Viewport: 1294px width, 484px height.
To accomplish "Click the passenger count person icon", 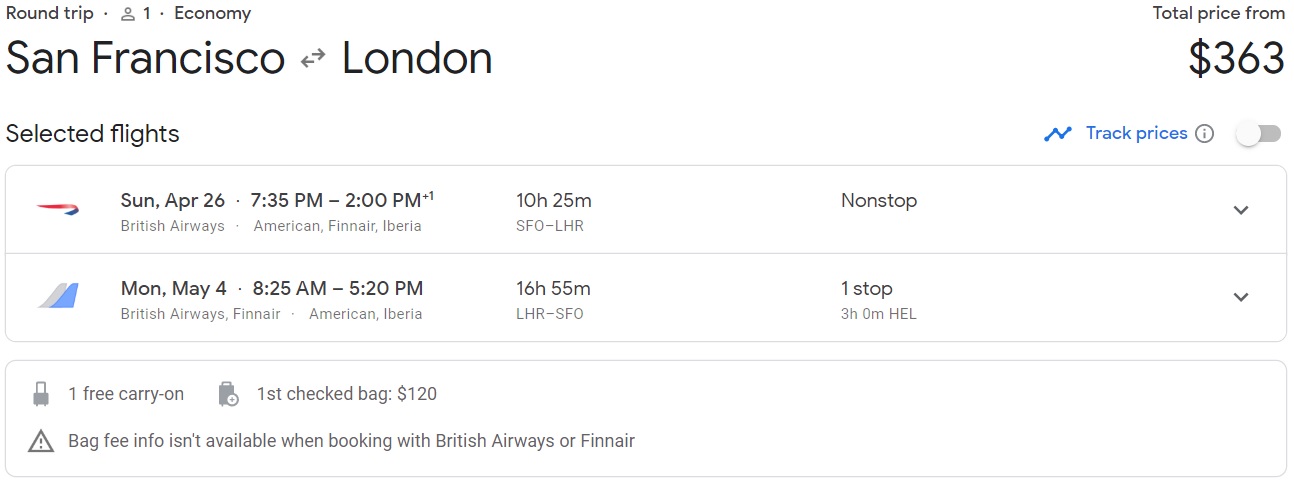I will [127, 14].
